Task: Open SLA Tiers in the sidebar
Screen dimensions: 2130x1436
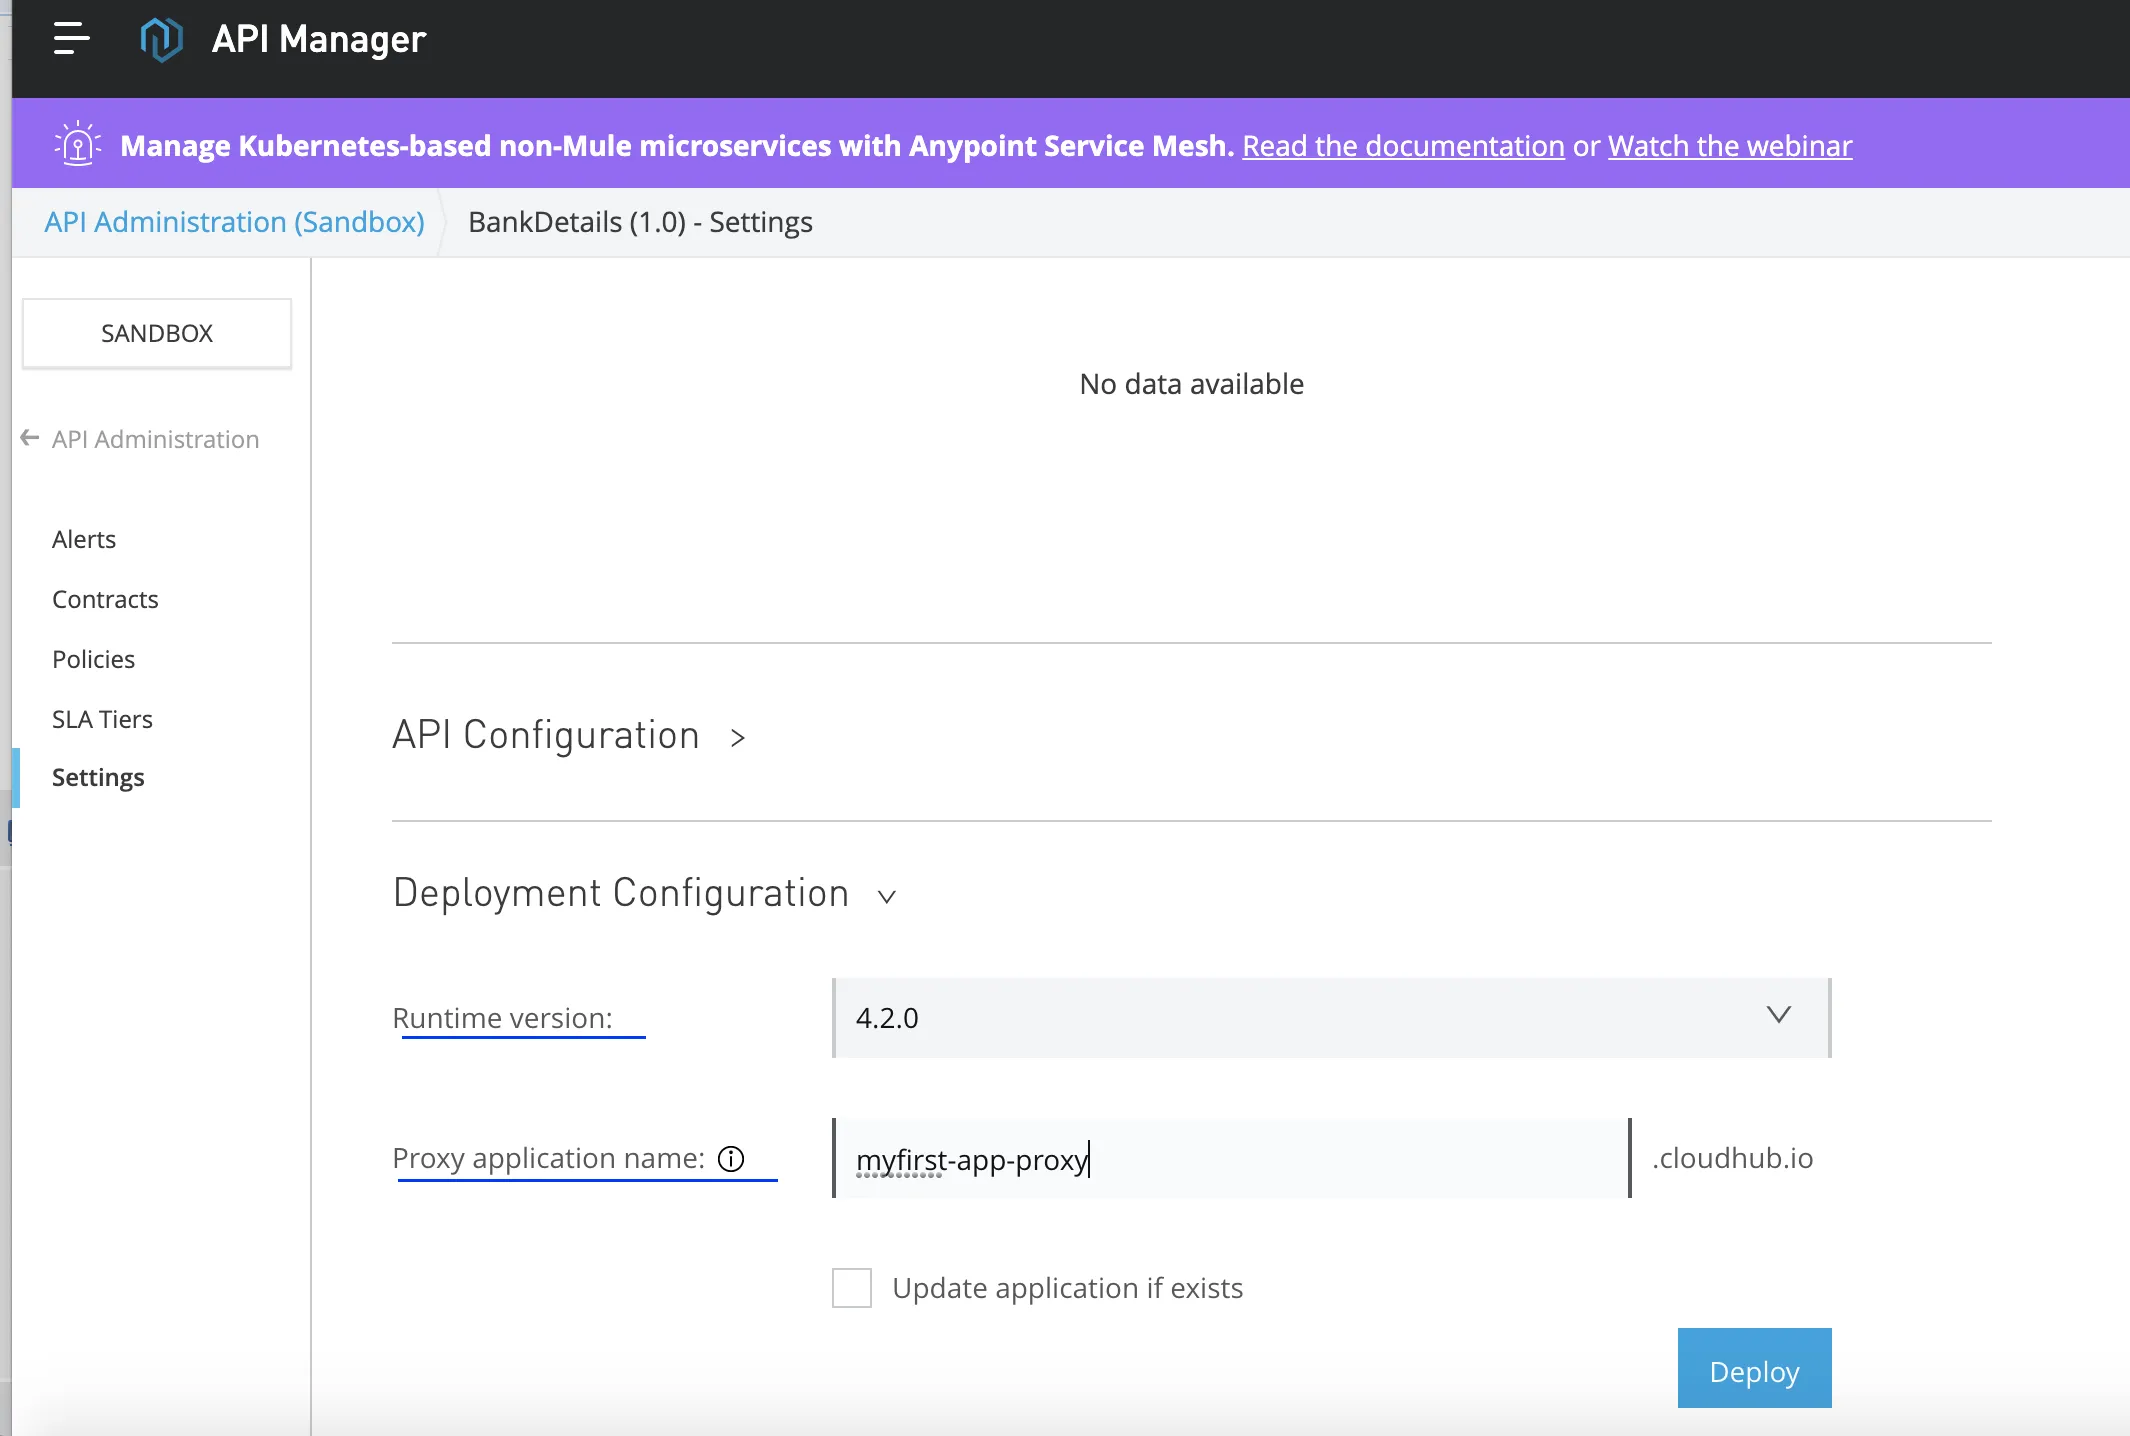Action: coord(102,719)
